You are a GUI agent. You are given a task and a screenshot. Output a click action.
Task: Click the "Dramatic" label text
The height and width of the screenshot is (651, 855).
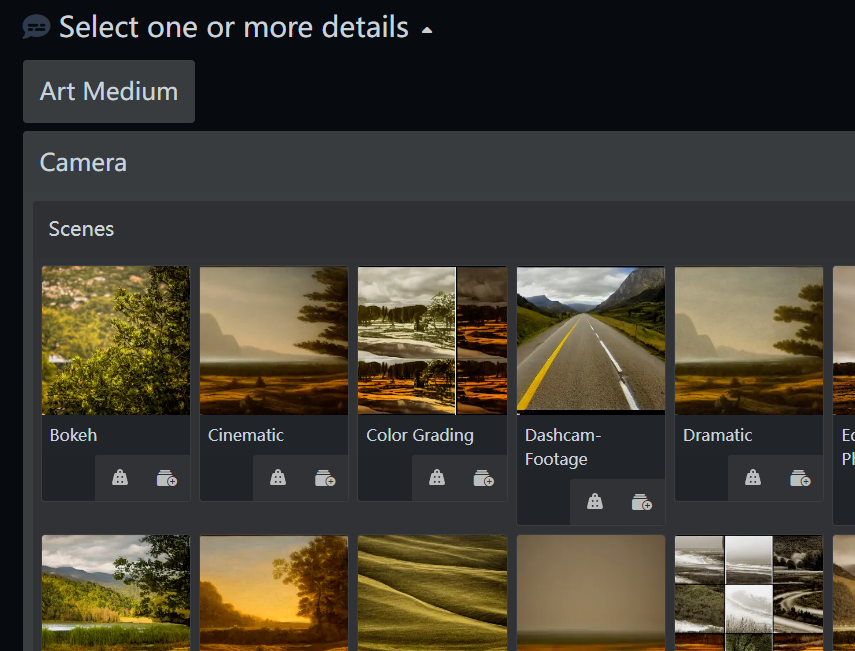[x=718, y=435]
